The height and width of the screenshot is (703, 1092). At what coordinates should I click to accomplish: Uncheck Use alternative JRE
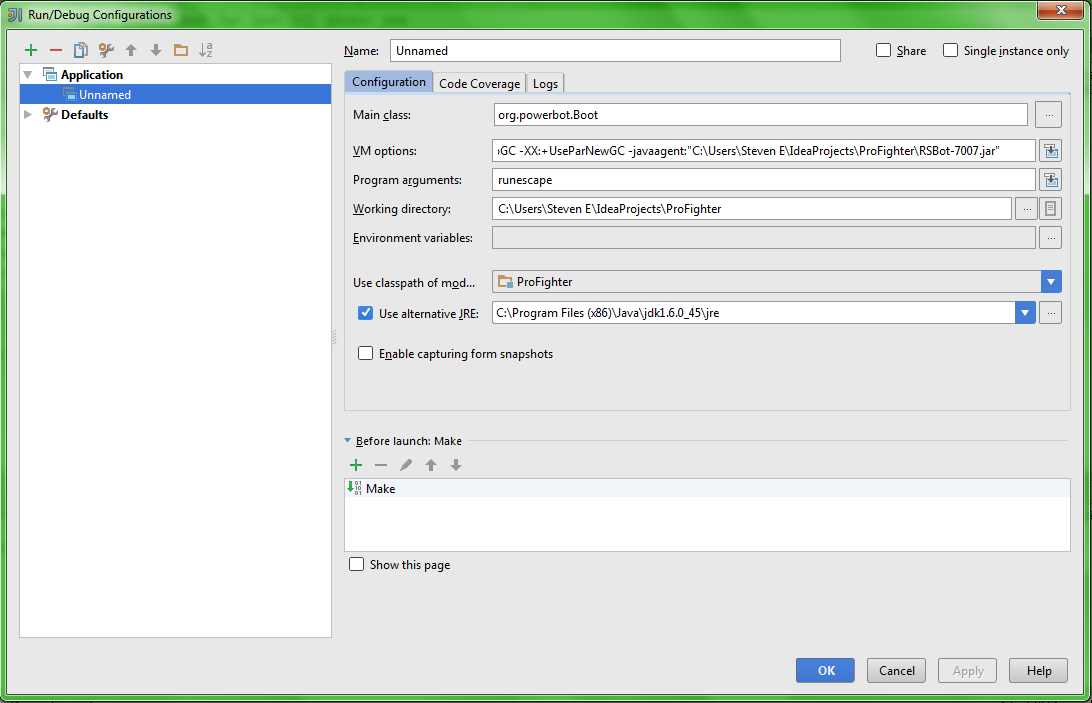tap(366, 313)
